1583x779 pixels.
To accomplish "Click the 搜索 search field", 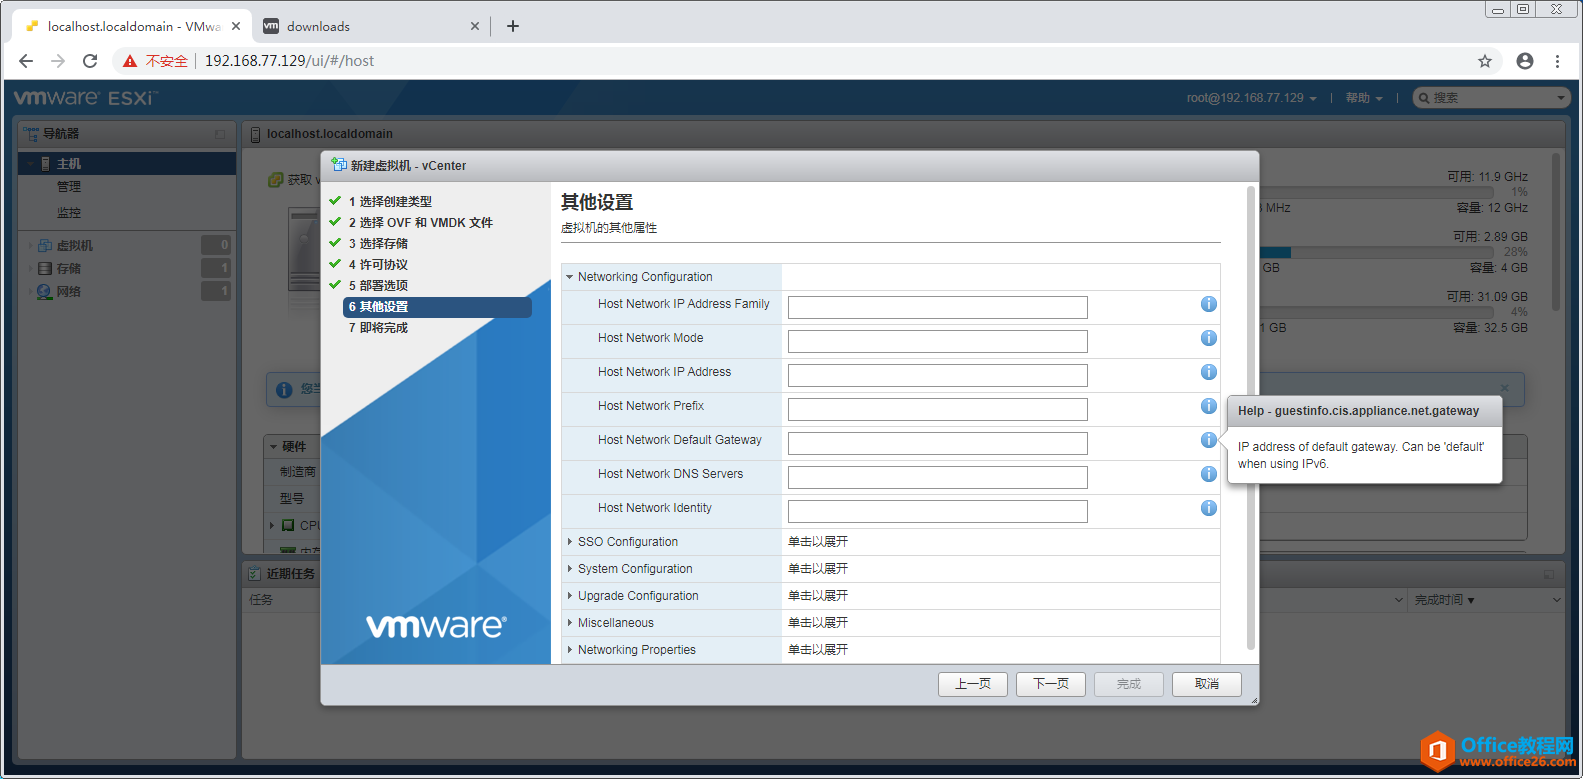I will pos(1490,98).
